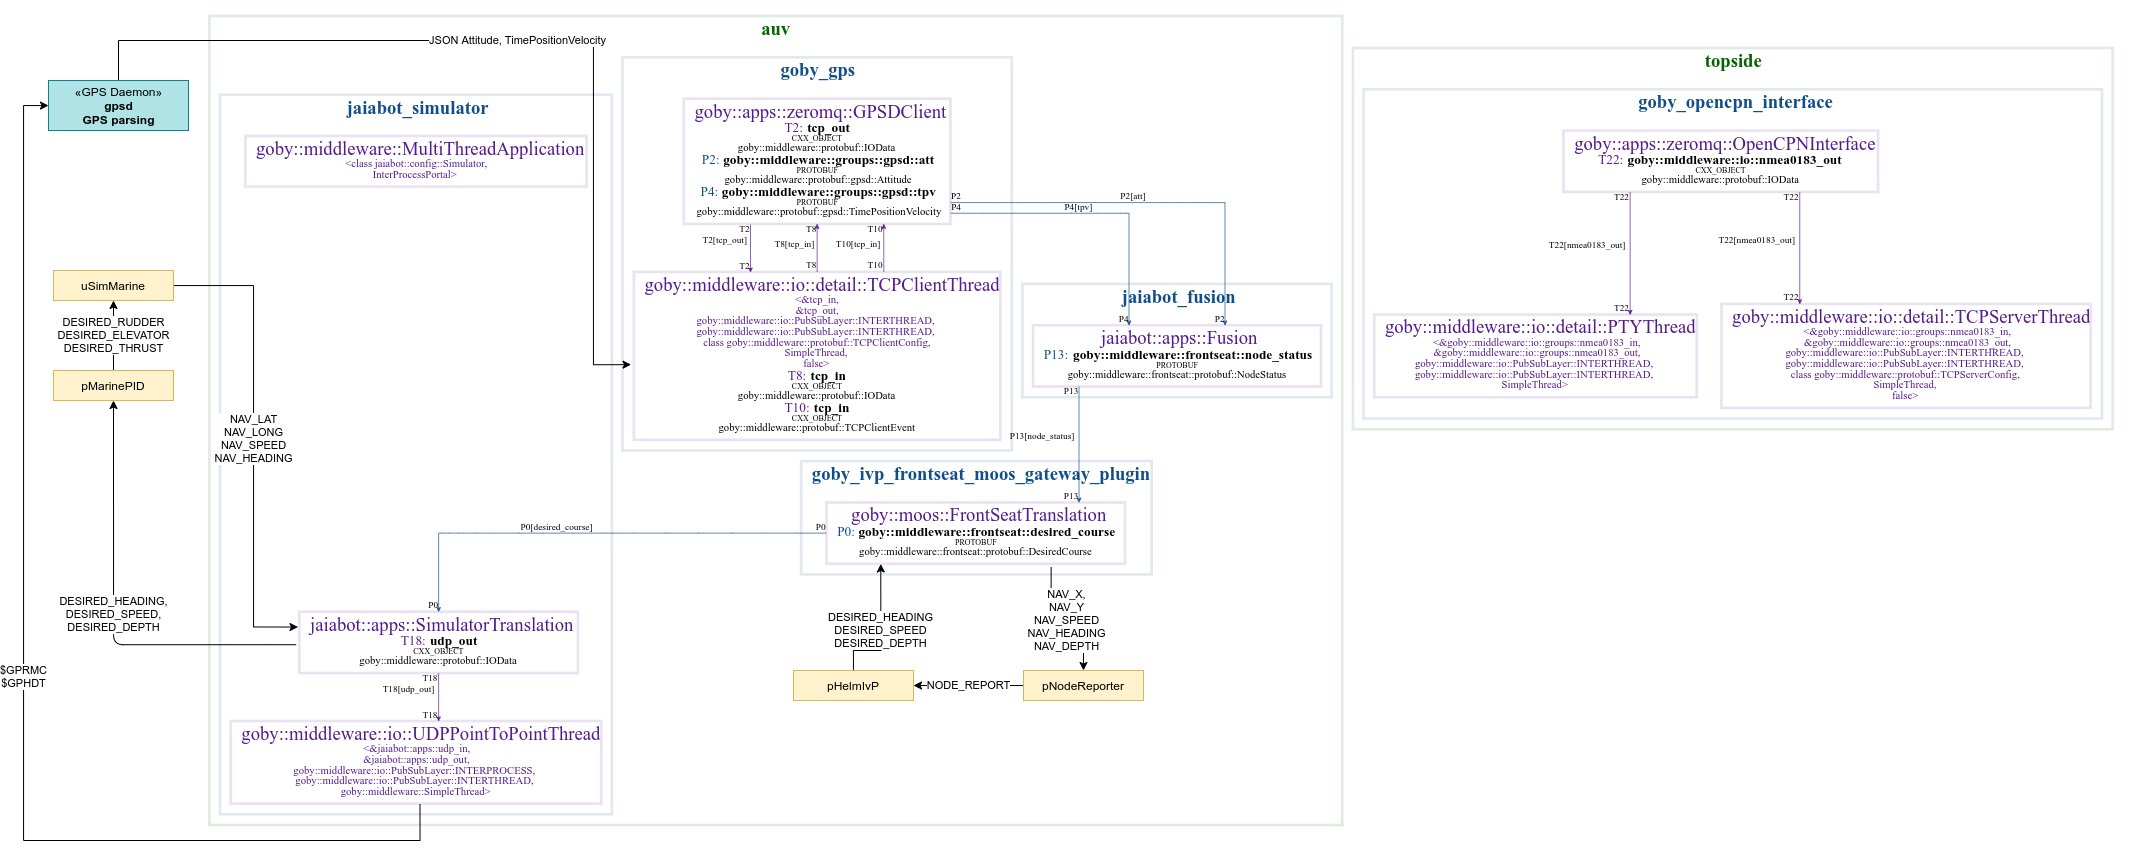Select the MultiThreadApplication box
The image size is (2130, 850).
(416, 161)
